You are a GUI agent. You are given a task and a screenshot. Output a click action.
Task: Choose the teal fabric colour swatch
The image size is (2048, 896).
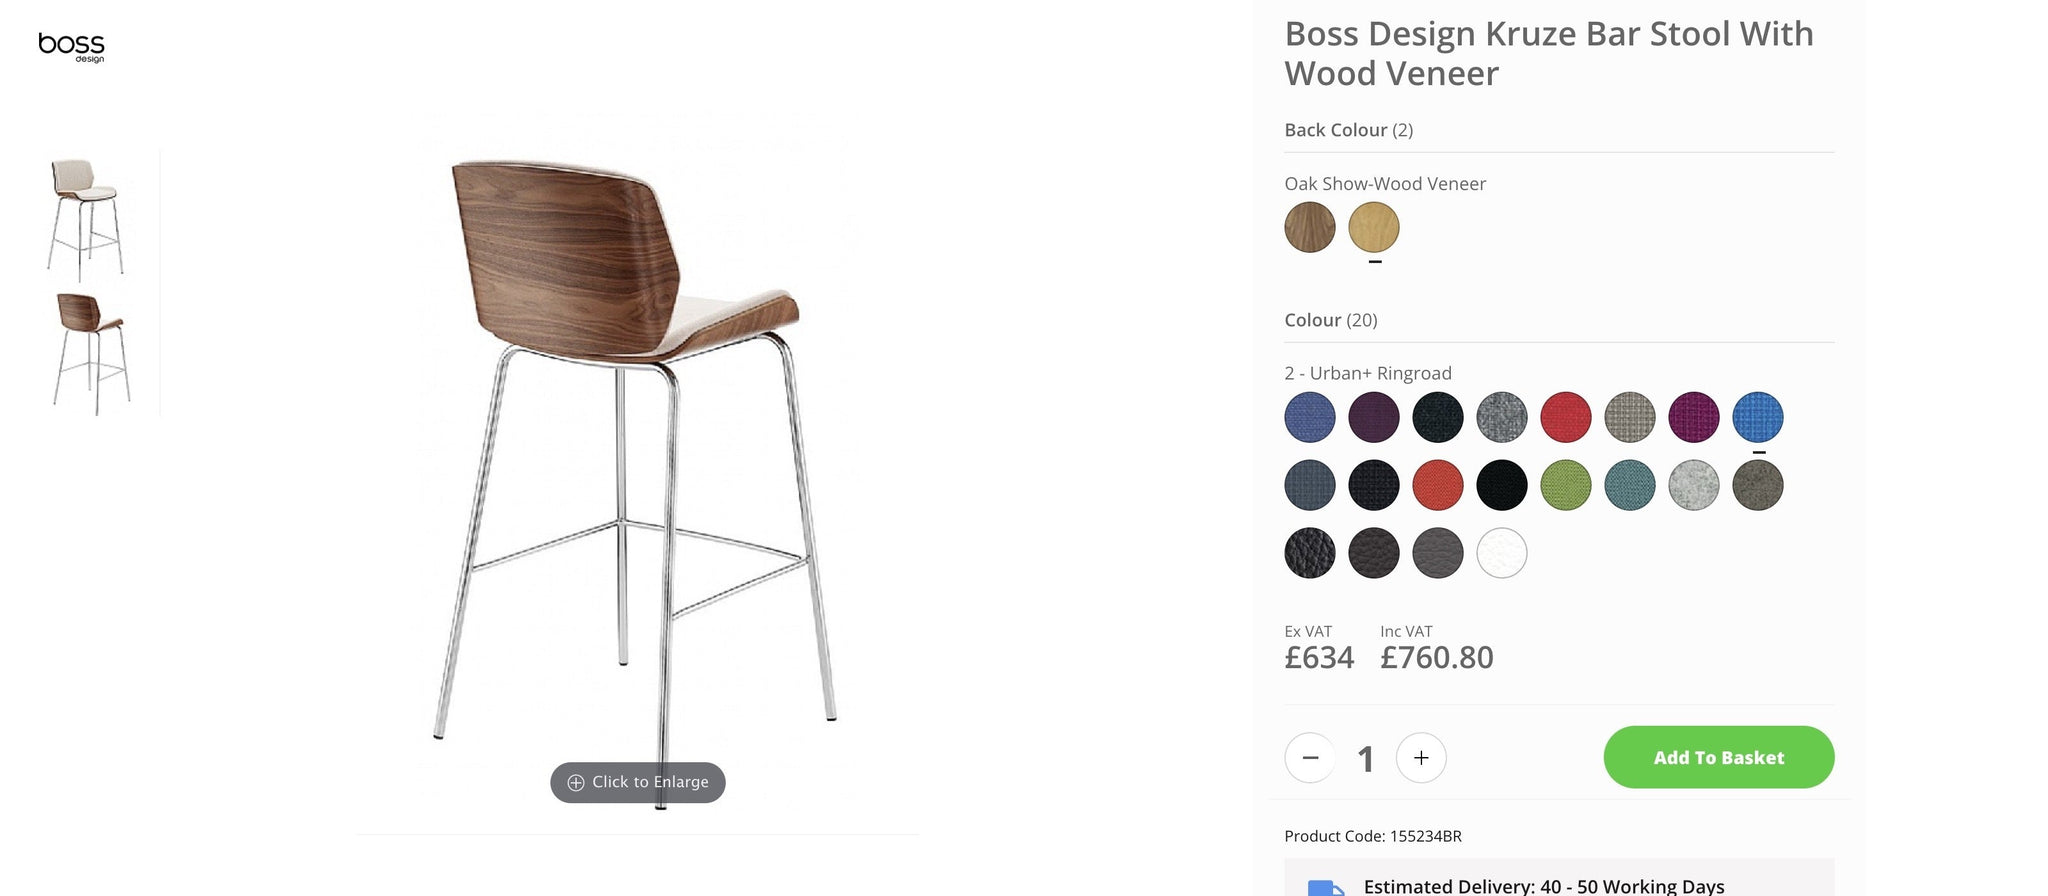[1630, 485]
